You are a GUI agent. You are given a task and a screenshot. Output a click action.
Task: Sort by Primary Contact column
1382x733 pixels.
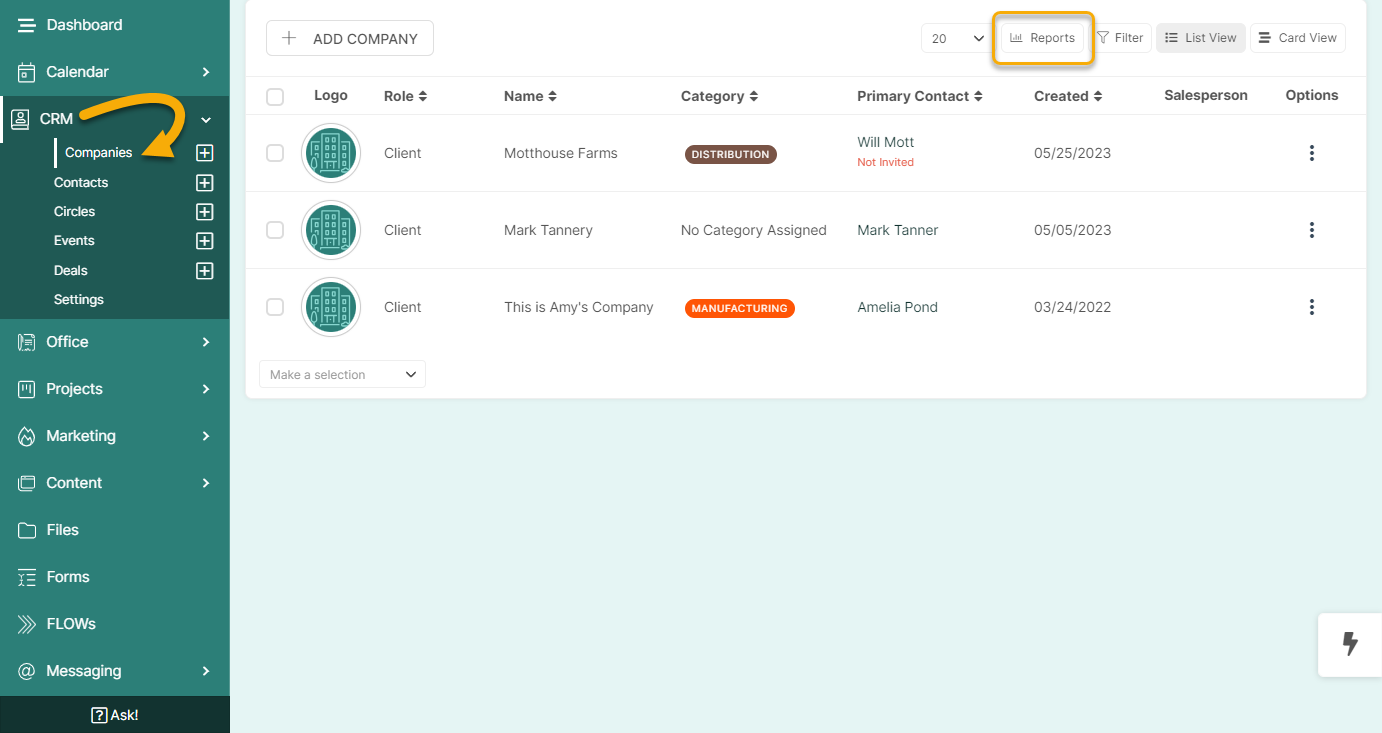[x=920, y=96]
